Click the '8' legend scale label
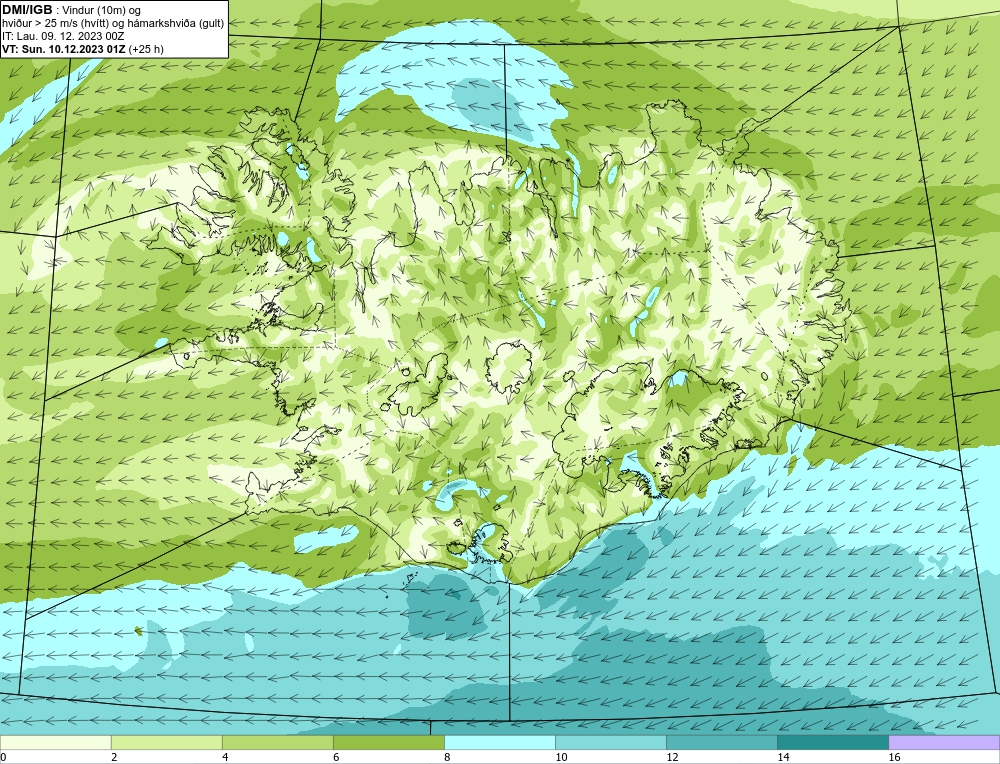 (x=447, y=757)
